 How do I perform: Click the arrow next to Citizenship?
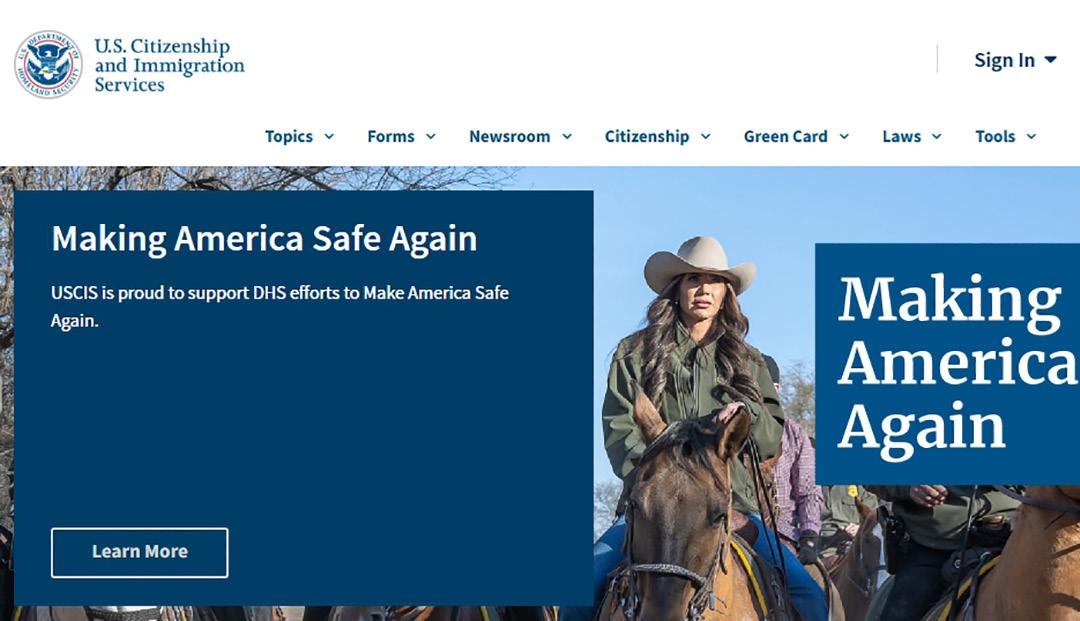click(x=706, y=136)
